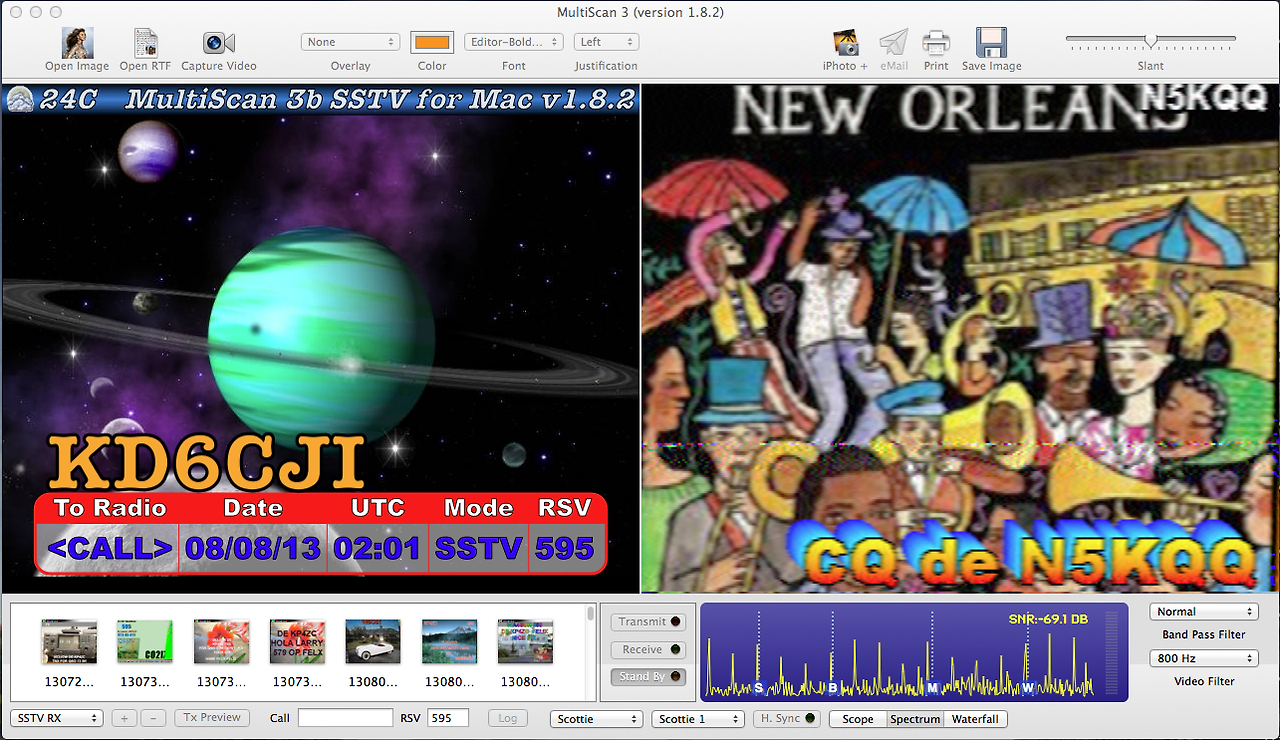Select the first thumbnail in the image list
This screenshot has width=1280, height=740.
69,641
